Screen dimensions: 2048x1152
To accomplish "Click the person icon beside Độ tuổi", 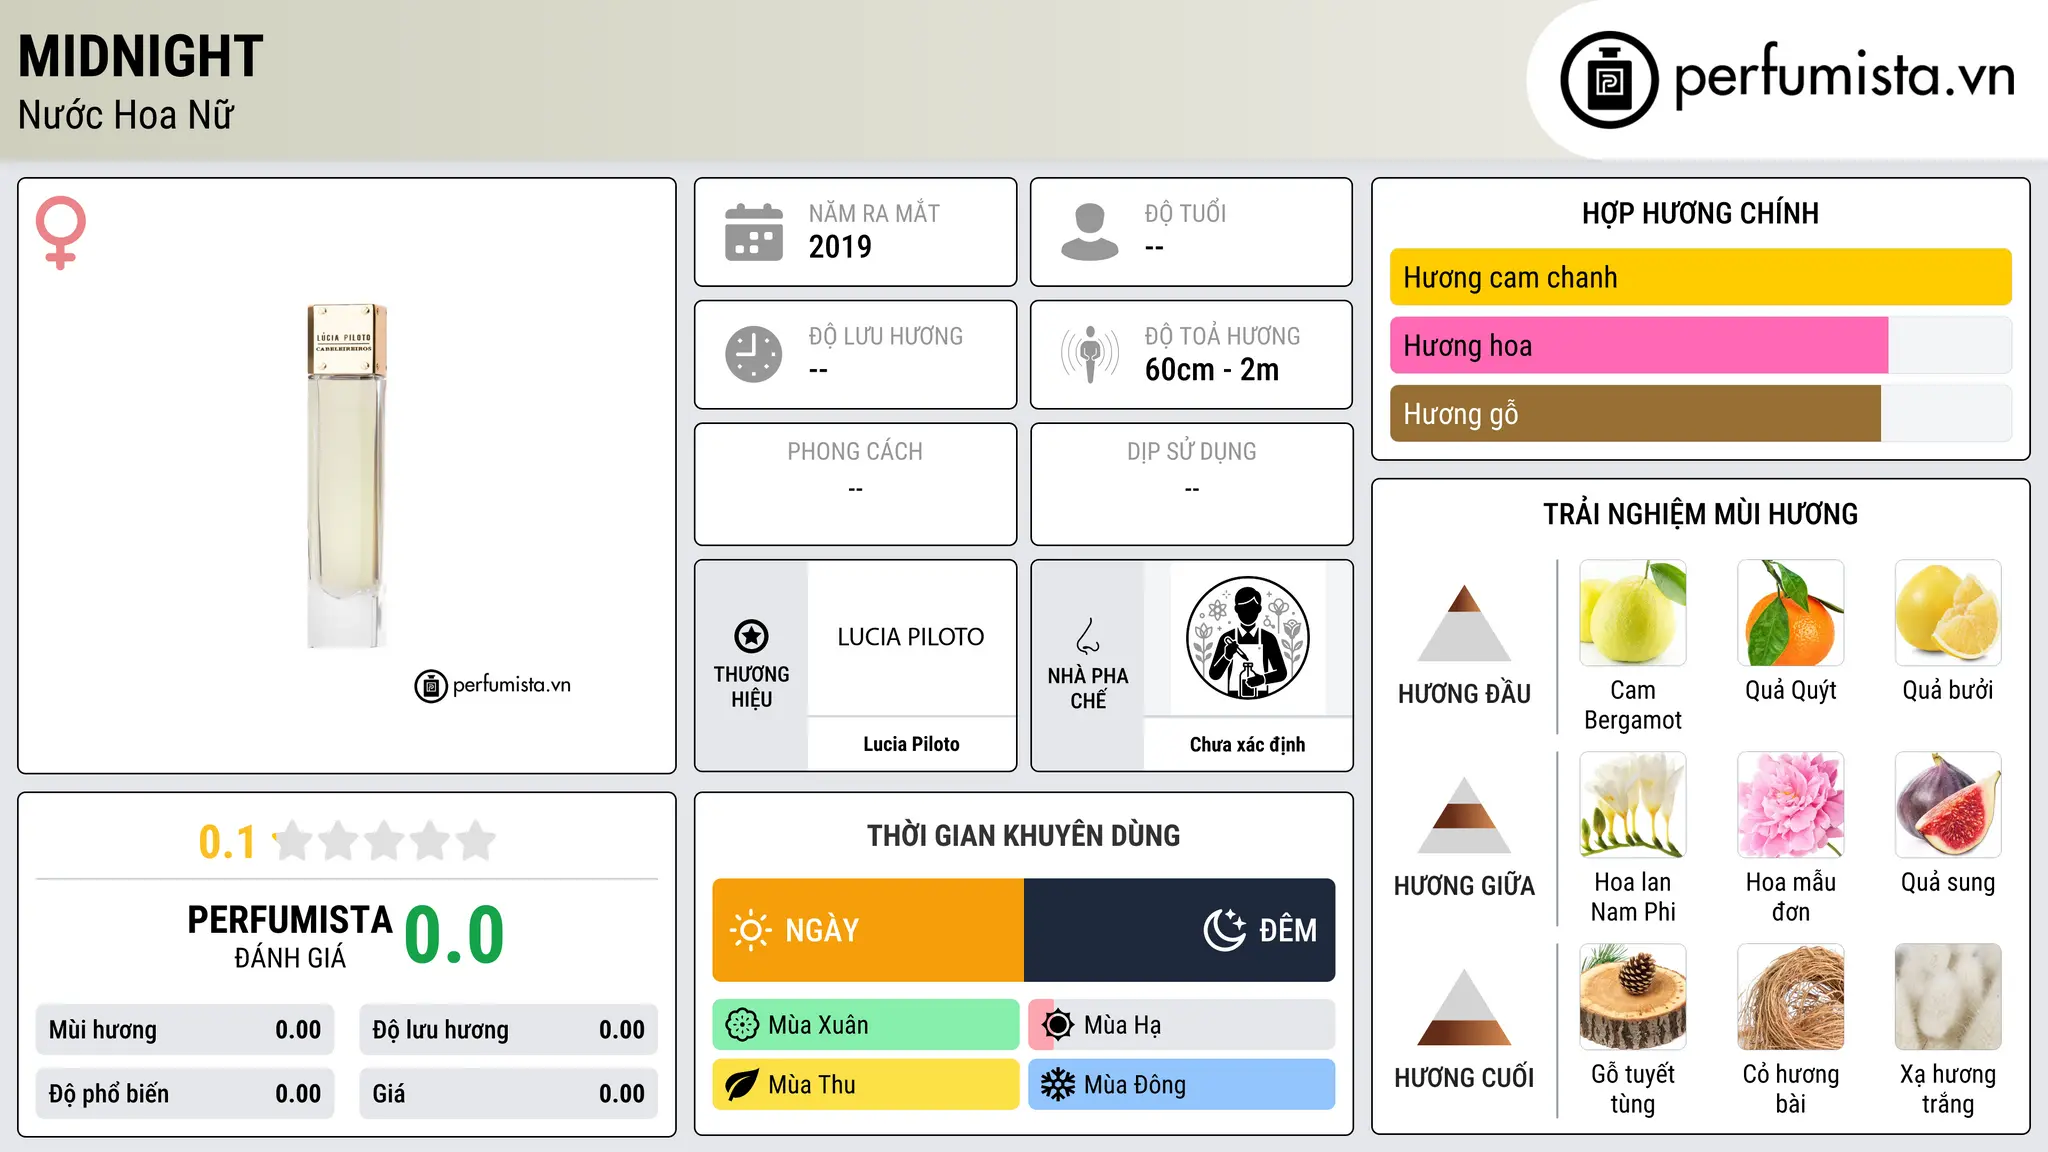I will click(x=1090, y=232).
